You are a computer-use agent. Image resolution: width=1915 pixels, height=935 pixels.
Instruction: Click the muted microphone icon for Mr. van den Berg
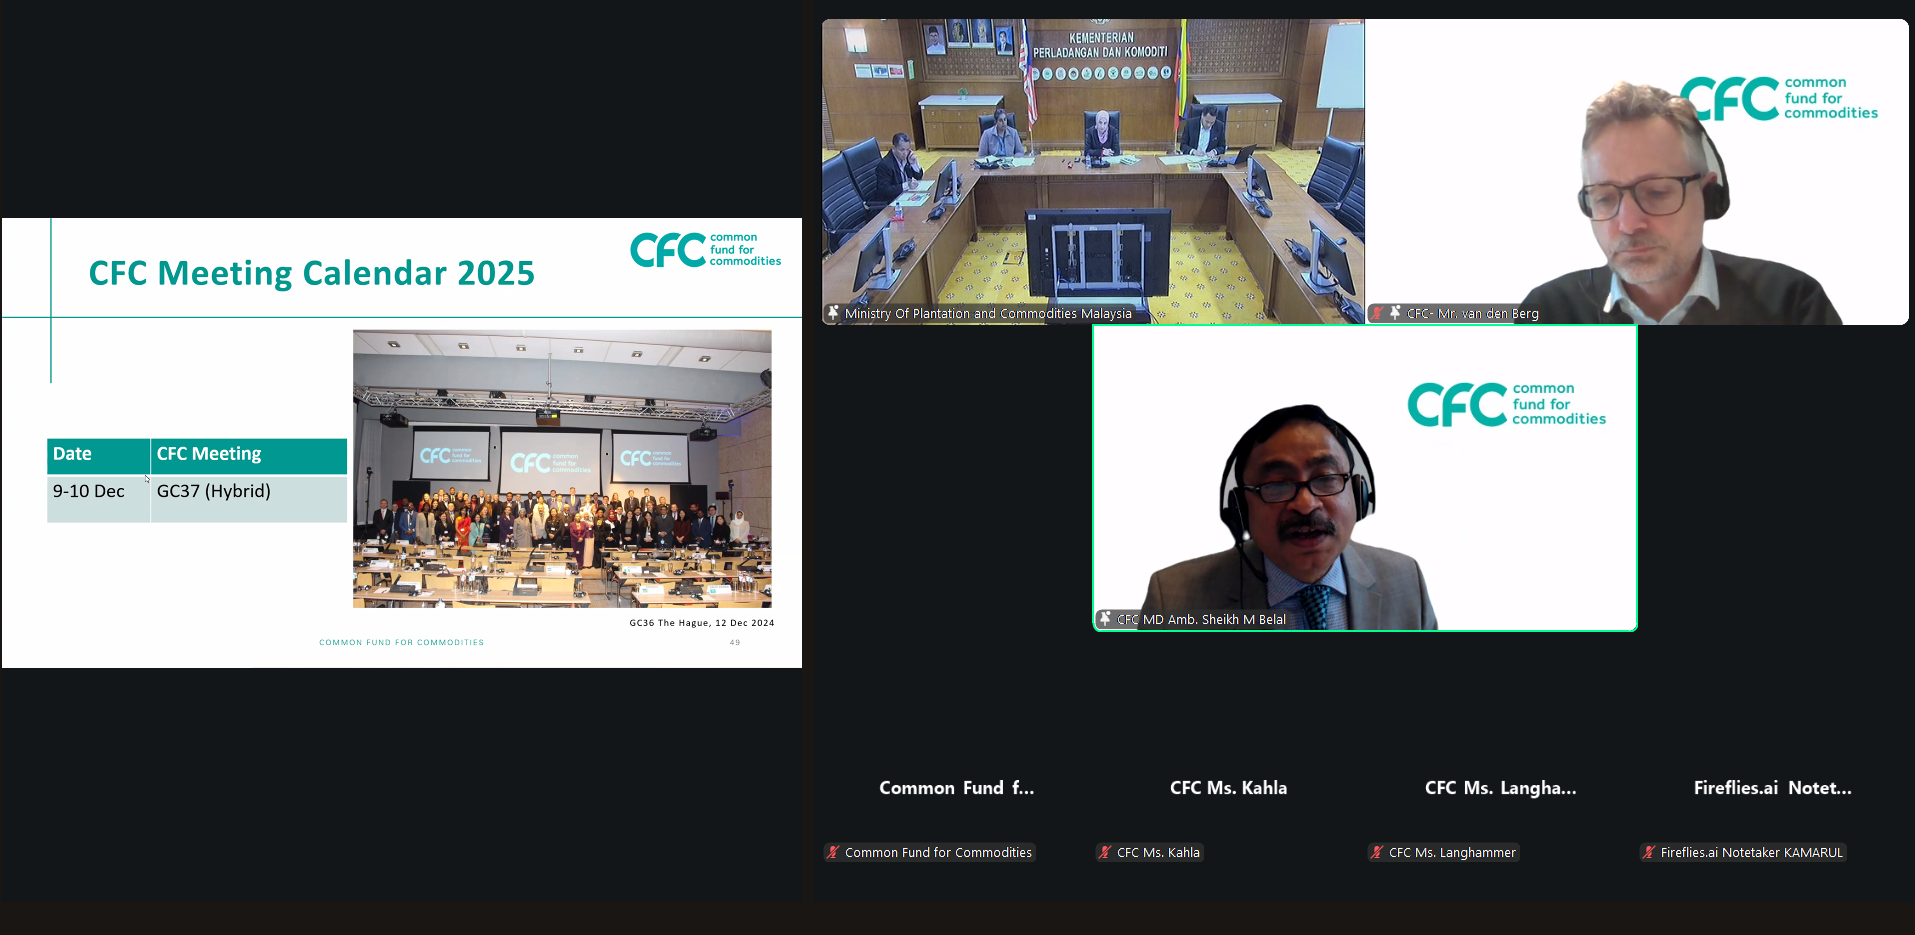point(1378,313)
